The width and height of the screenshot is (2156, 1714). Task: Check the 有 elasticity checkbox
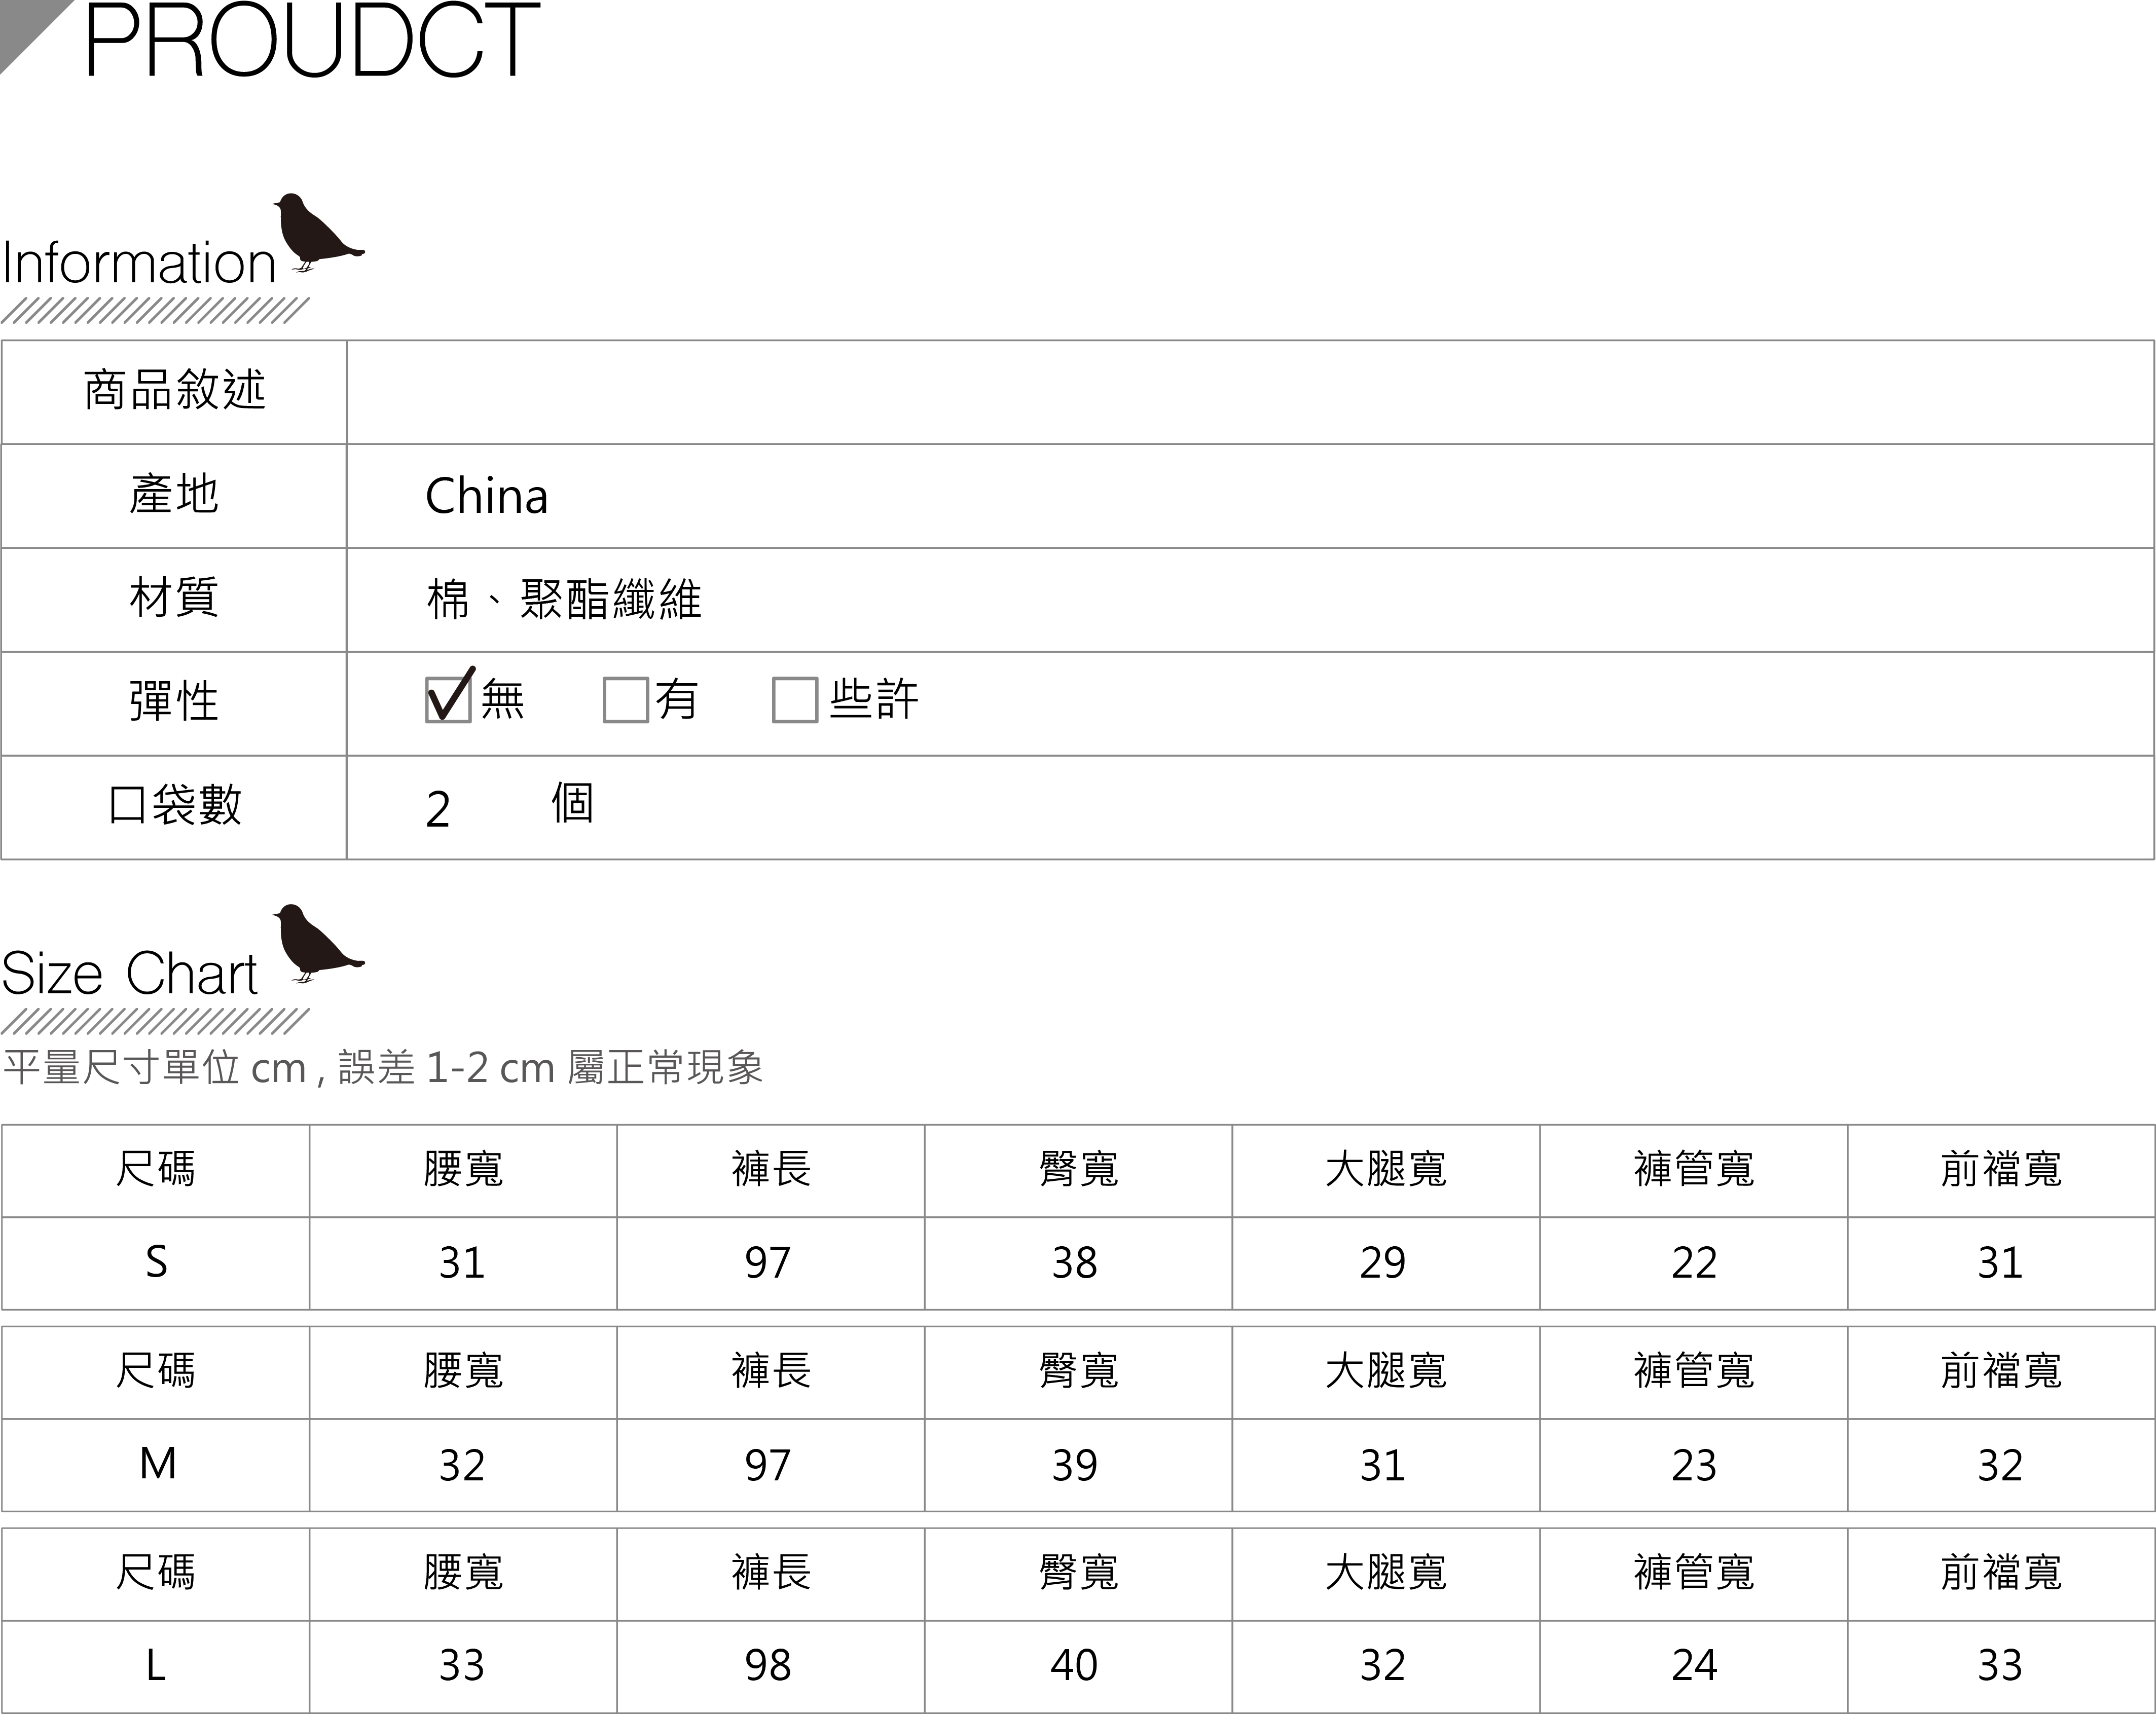point(625,699)
